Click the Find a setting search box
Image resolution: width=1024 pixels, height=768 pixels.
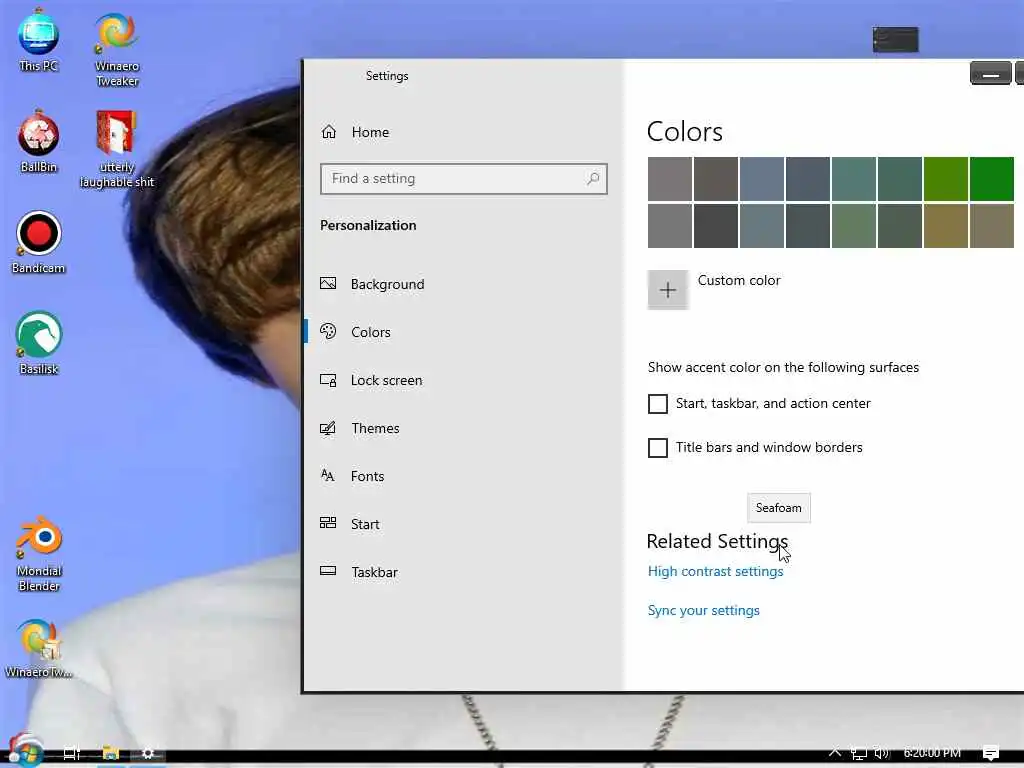464,179
